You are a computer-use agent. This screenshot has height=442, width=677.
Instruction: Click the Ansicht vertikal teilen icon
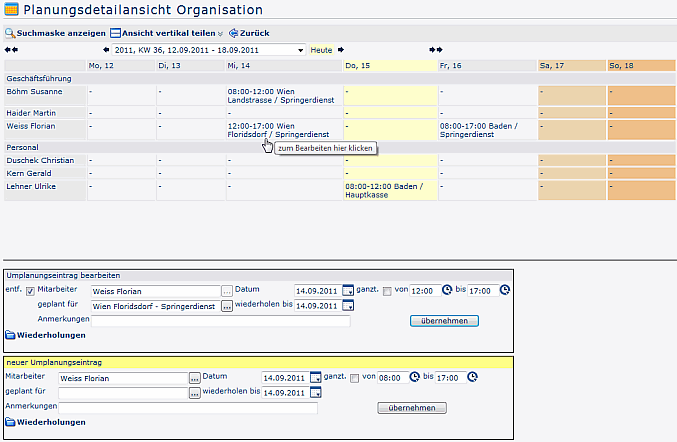[115, 33]
